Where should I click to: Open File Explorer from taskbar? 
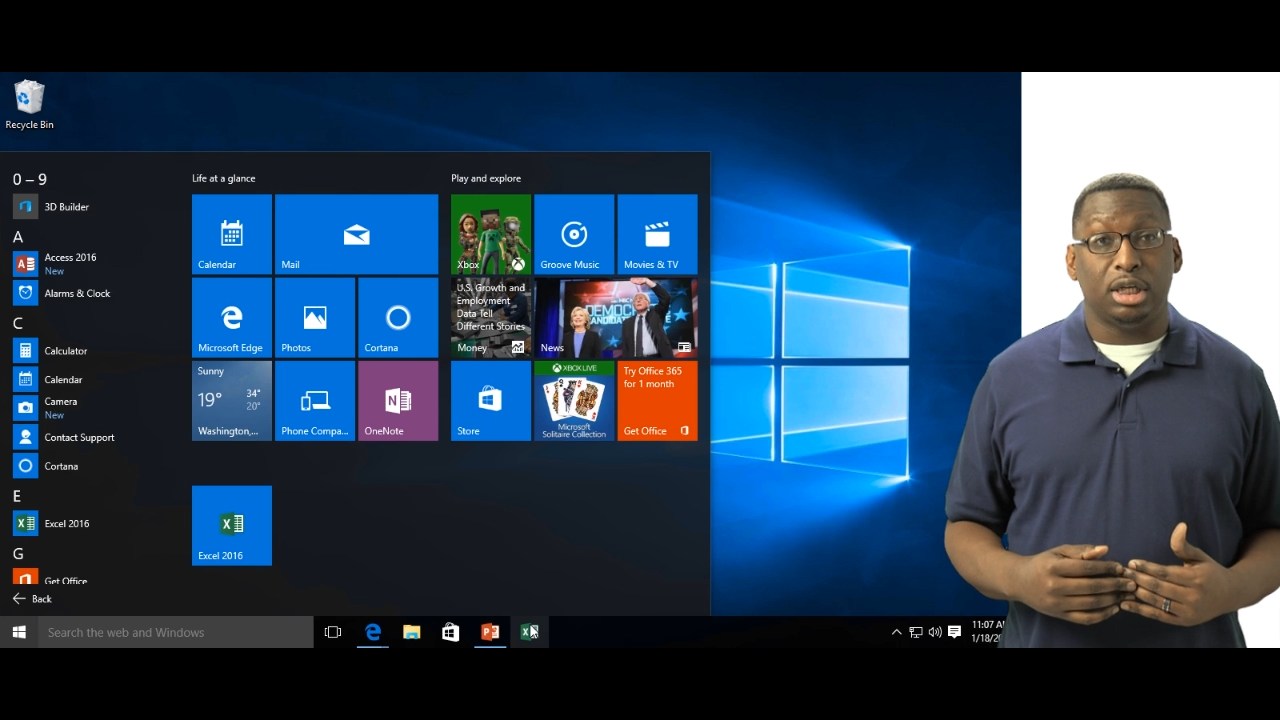(411, 632)
